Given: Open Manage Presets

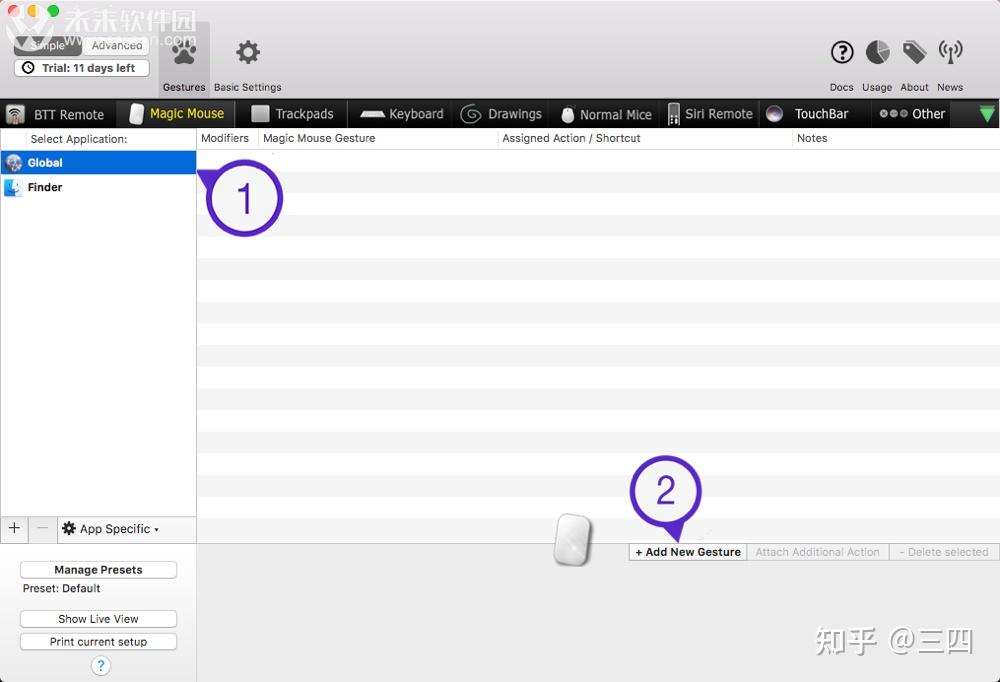Looking at the screenshot, I should click(x=97, y=569).
